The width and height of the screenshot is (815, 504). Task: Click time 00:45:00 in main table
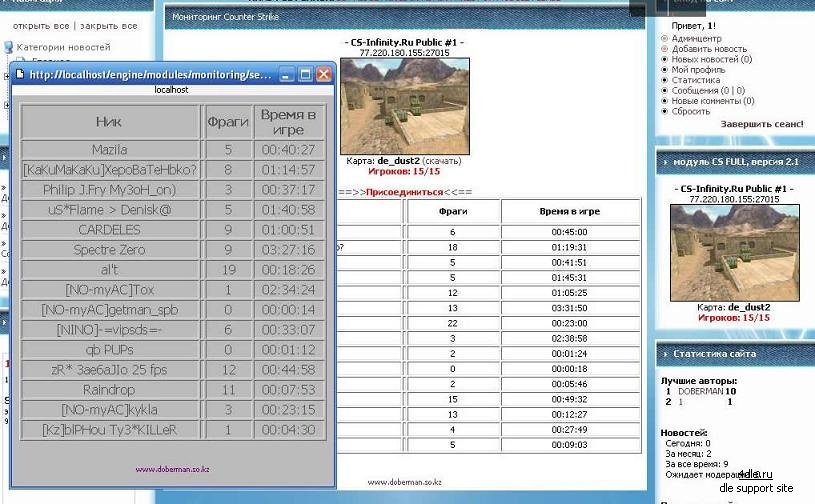570,232
